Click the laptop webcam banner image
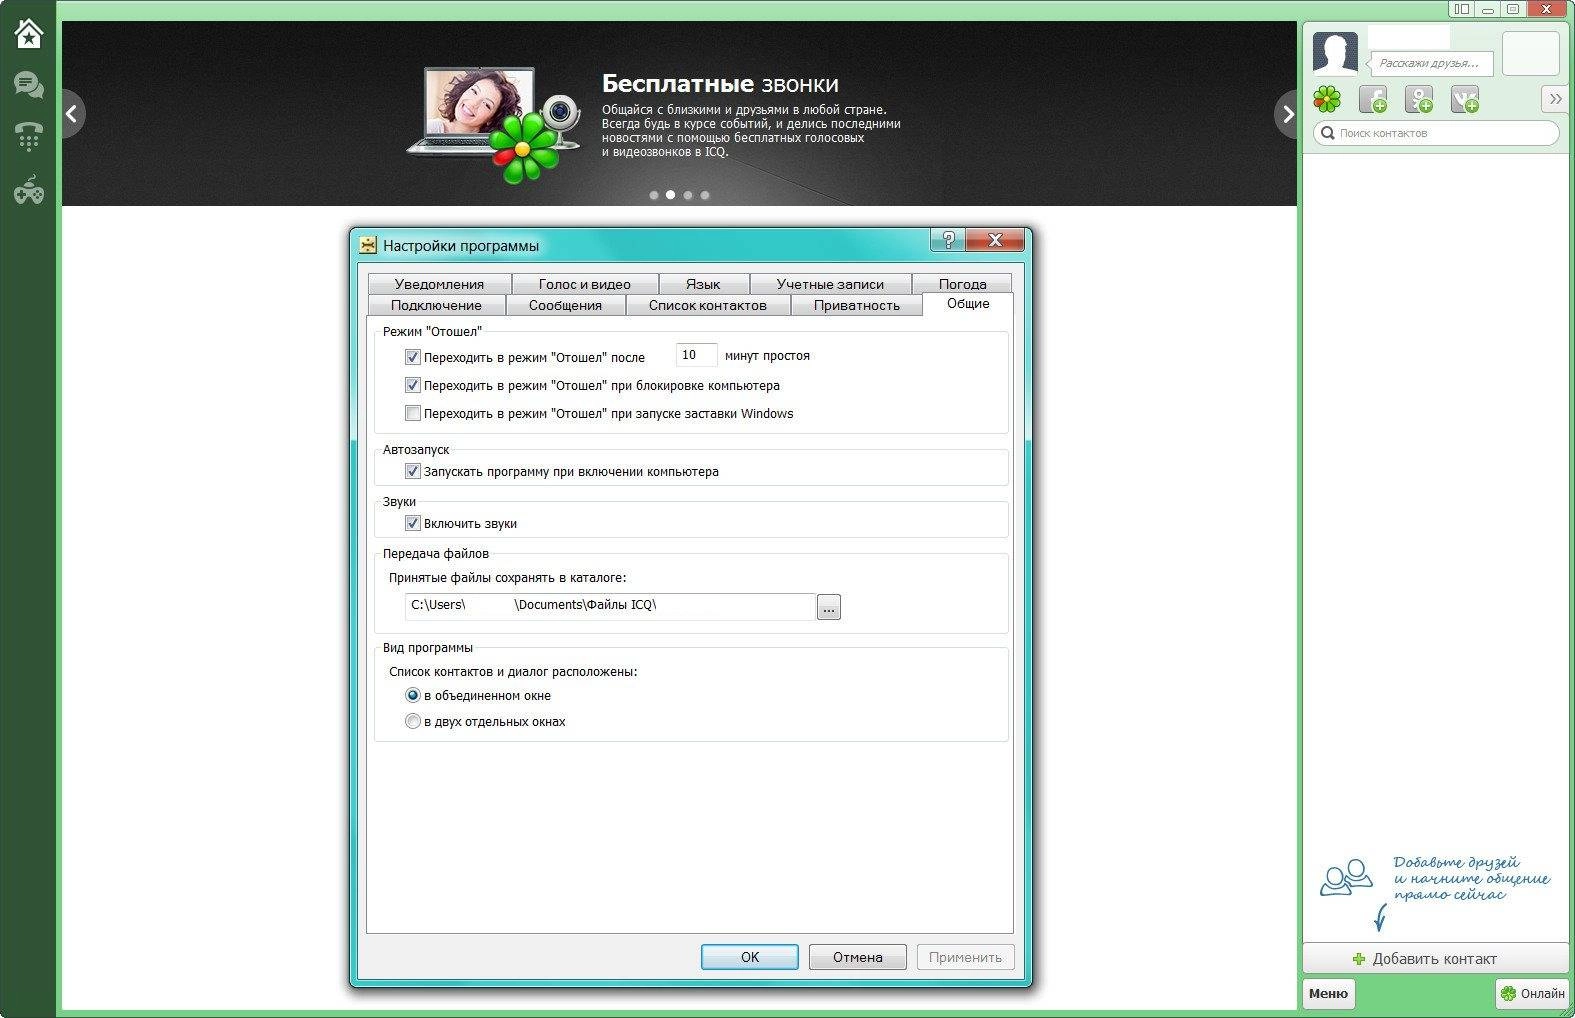 pos(493,124)
